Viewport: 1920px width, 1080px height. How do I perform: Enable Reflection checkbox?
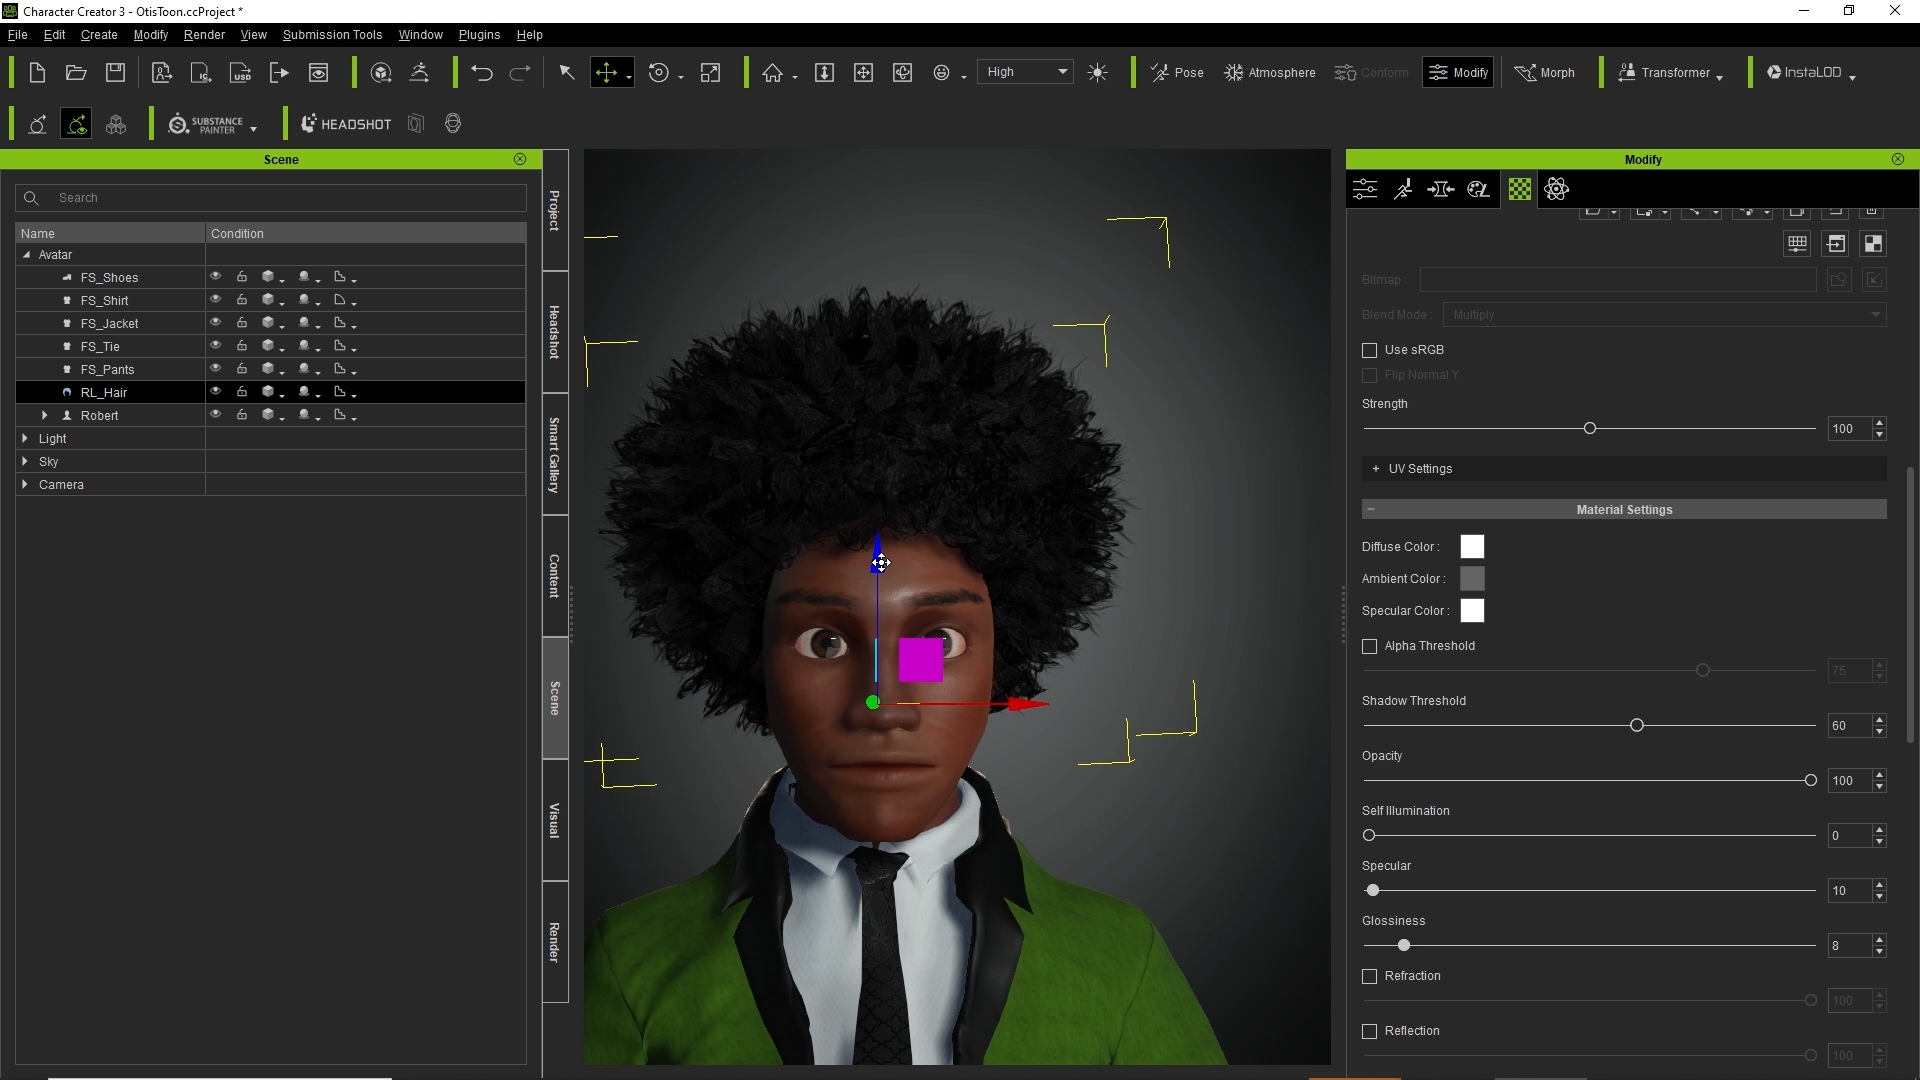[x=1370, y=1031]
